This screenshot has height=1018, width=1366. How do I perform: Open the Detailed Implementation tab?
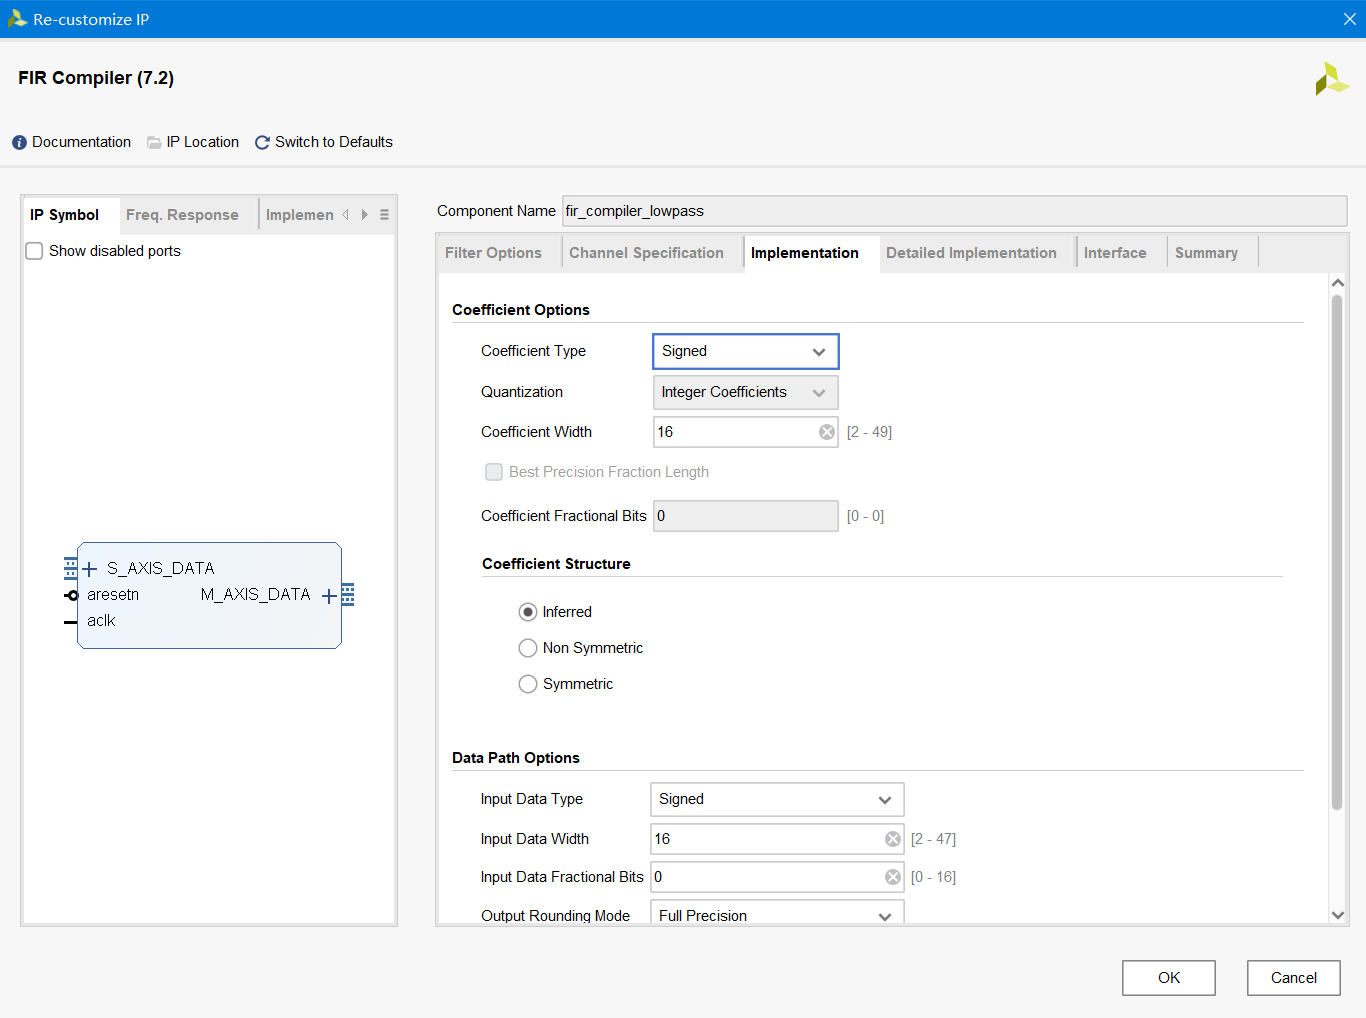971,253
